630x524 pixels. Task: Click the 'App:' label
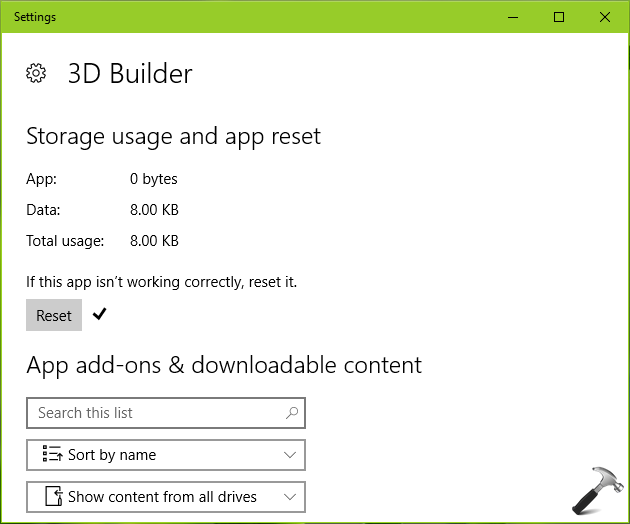(x=41, y=179)
